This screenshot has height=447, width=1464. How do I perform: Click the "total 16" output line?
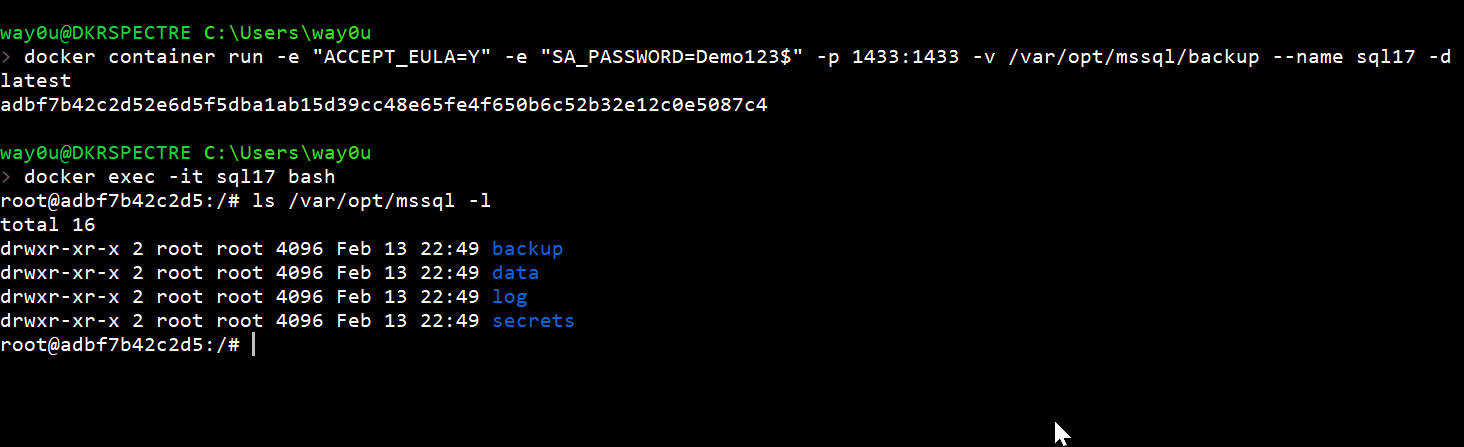click(48, 225)
